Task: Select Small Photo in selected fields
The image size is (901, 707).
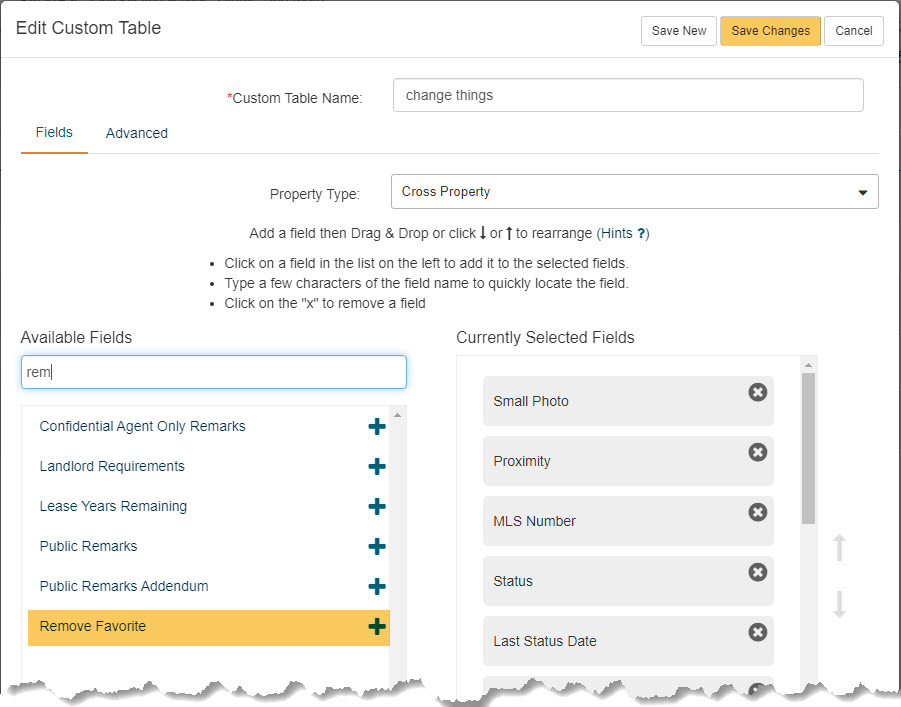Action: pos(628,401)
